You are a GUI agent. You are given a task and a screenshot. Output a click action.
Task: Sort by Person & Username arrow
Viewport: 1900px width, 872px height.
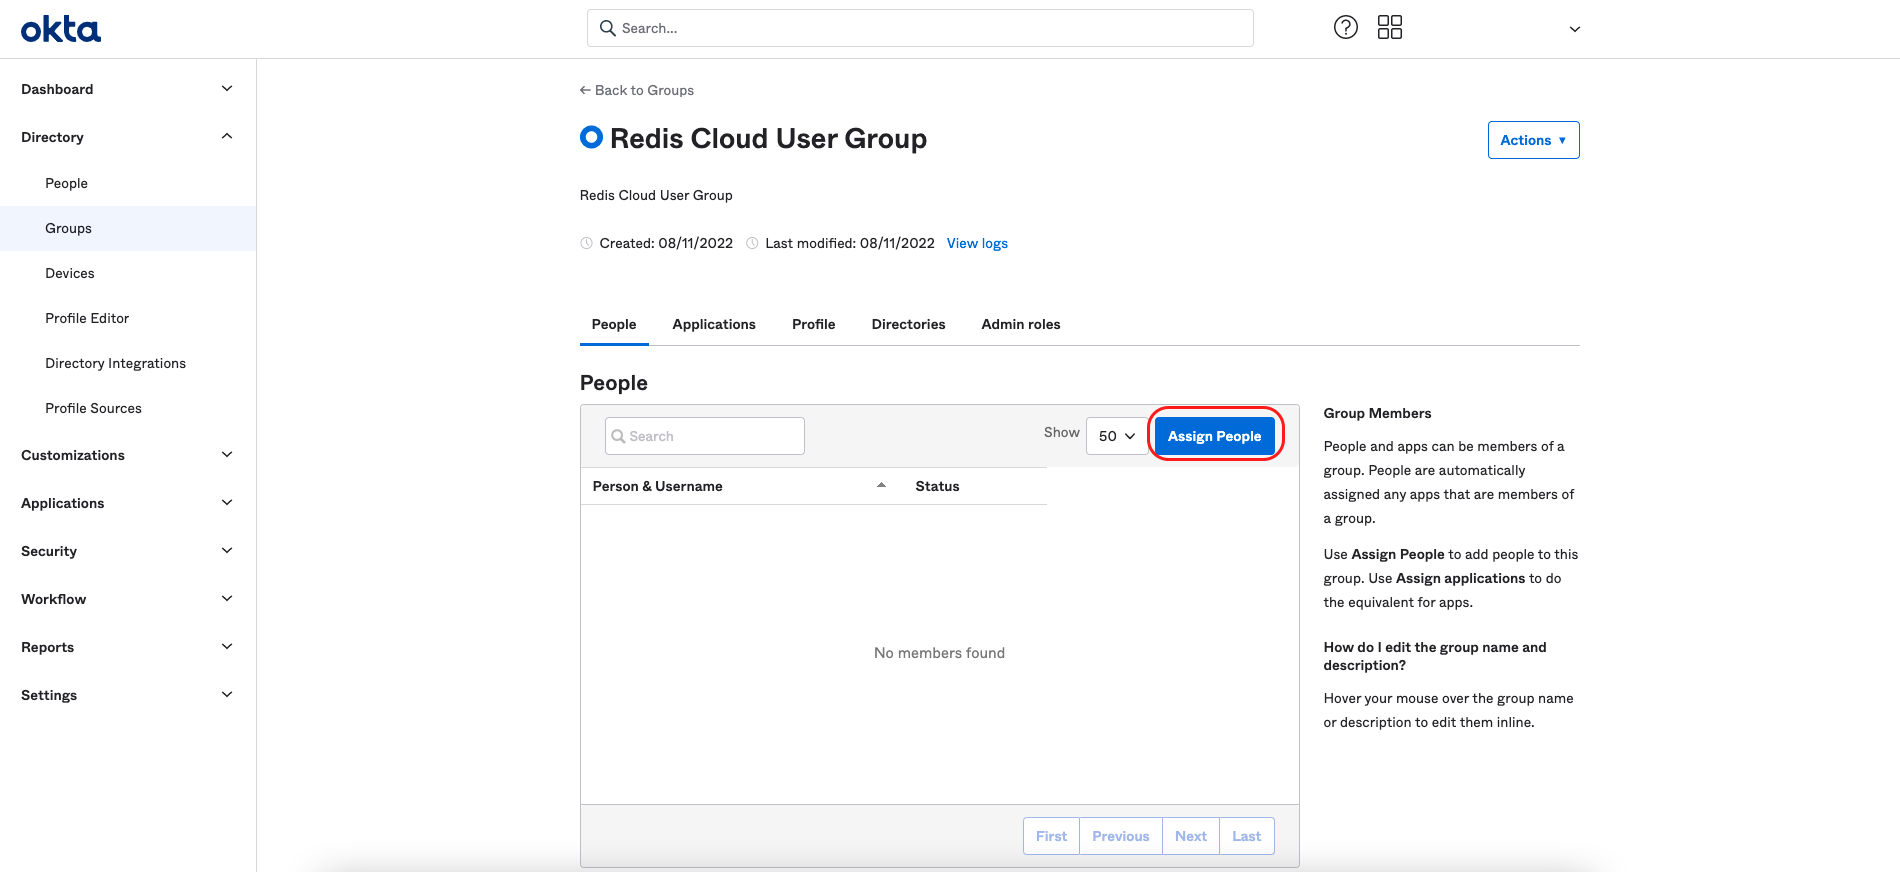pyautogui.click(x=881, y=485)
